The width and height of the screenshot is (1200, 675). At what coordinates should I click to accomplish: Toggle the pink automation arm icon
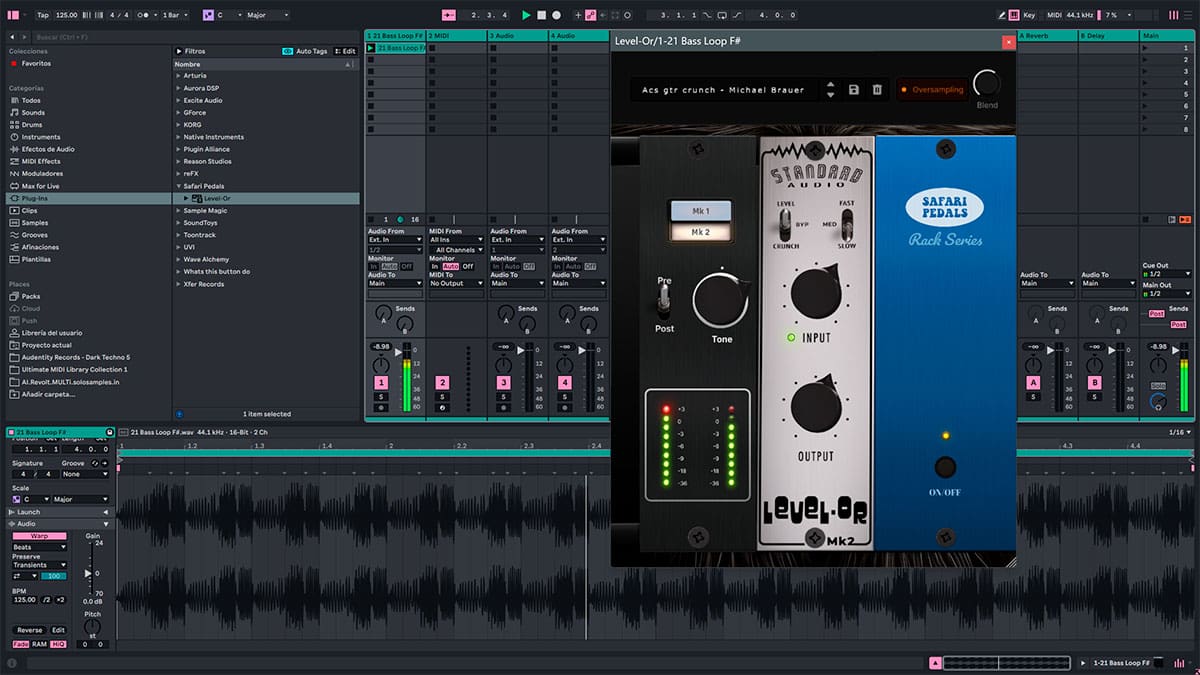click(x=591, y=15)
